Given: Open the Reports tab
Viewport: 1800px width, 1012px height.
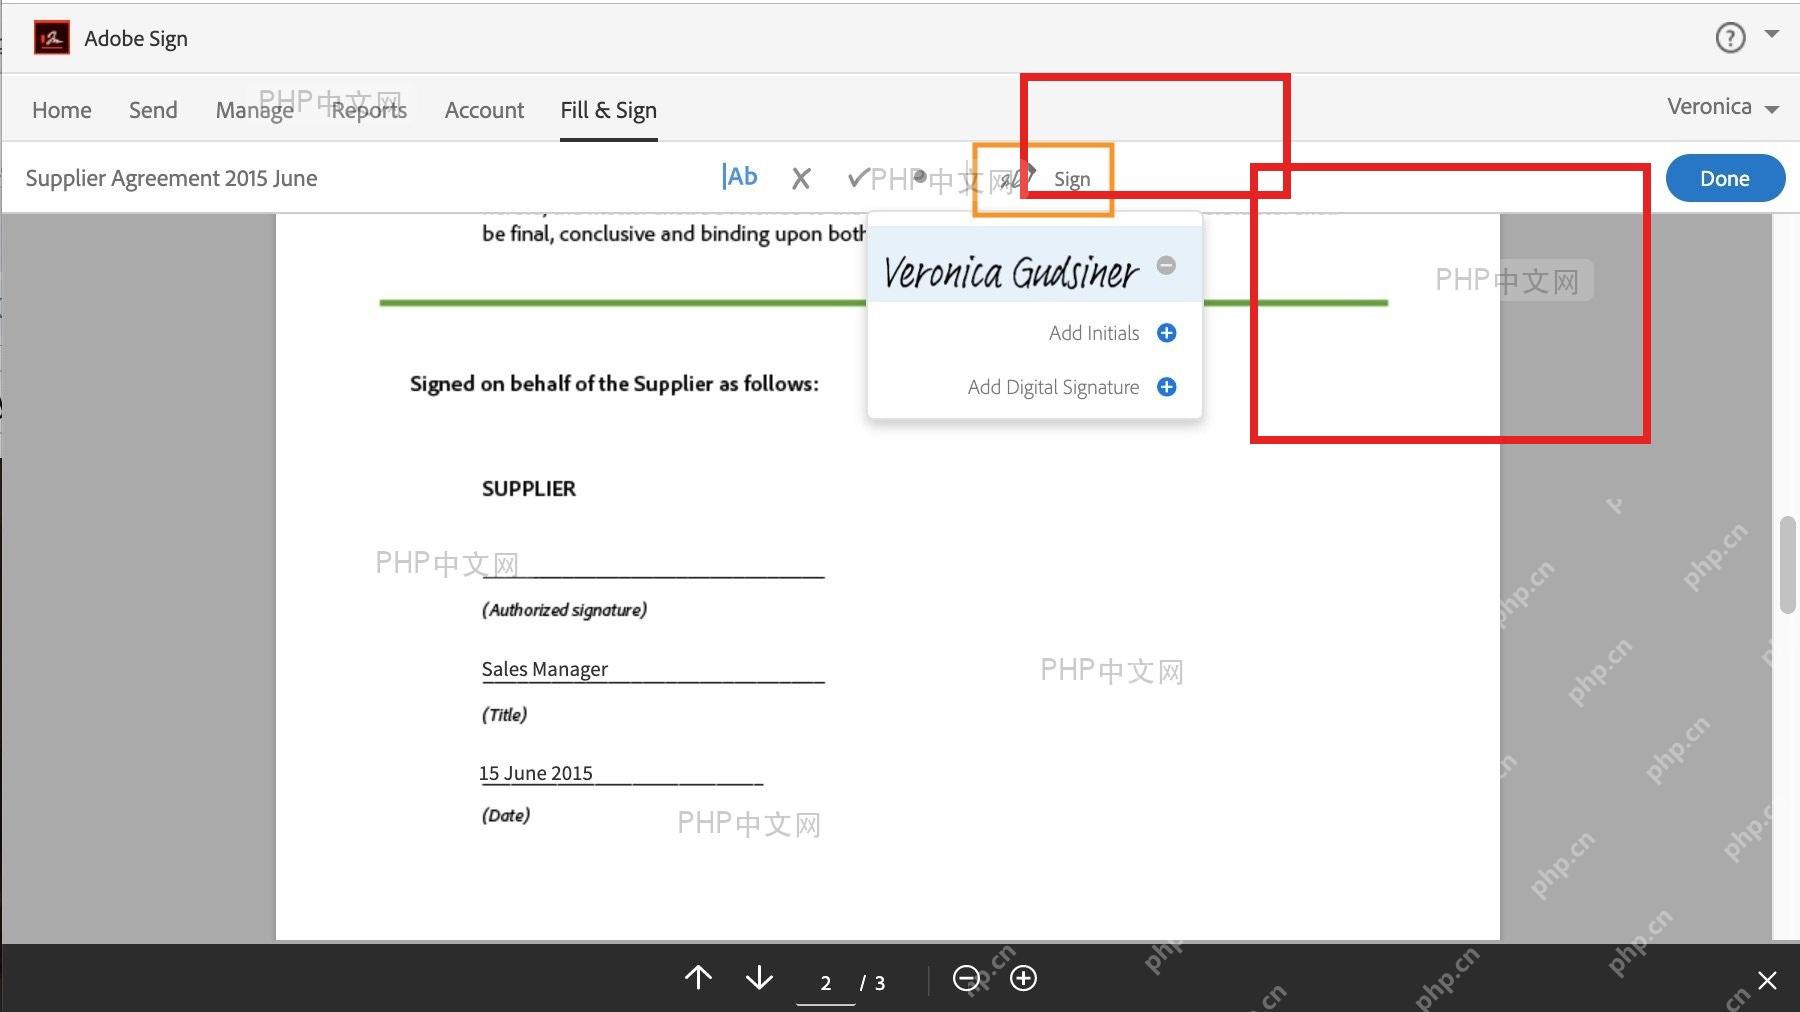Looking at the screenshot, I should pyautogui.click(x=369, y=110).
